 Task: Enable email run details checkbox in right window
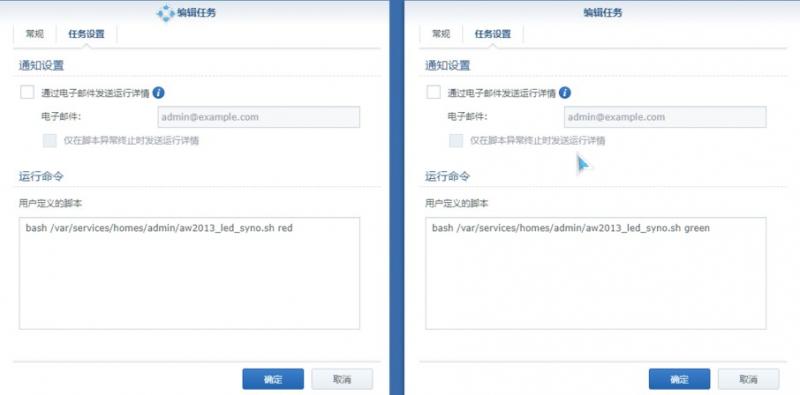click(x=433, y=92)
